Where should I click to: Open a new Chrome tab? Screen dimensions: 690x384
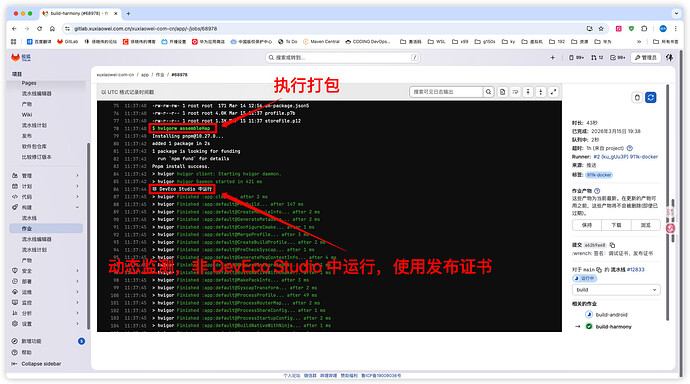tap(128, 14)
